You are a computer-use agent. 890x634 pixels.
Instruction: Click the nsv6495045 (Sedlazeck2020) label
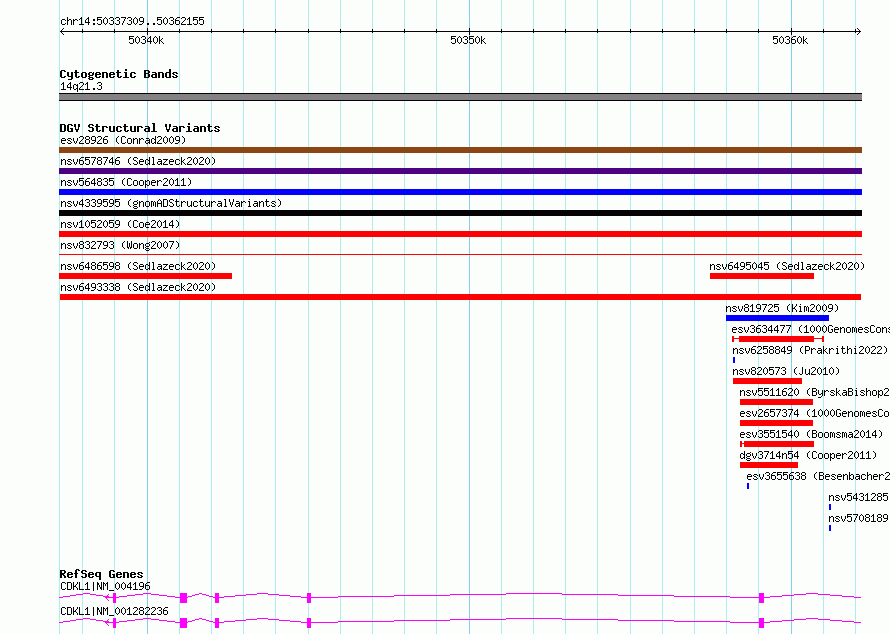tap(787, 266)
